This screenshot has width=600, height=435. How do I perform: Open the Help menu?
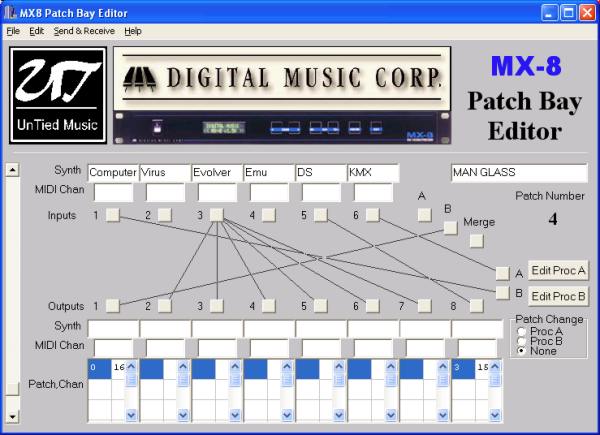[x=133, y=31]
